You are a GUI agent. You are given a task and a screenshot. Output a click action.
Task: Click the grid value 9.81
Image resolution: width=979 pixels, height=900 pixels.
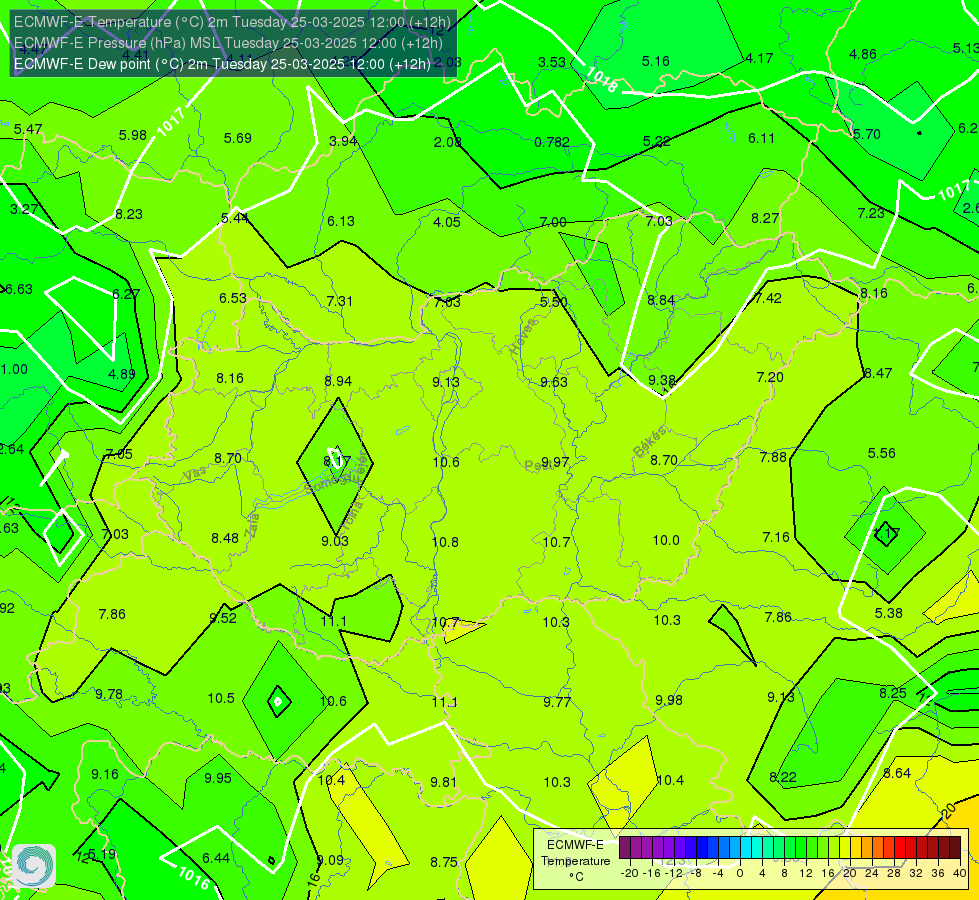pyautogui.click(x=444, y=782)
